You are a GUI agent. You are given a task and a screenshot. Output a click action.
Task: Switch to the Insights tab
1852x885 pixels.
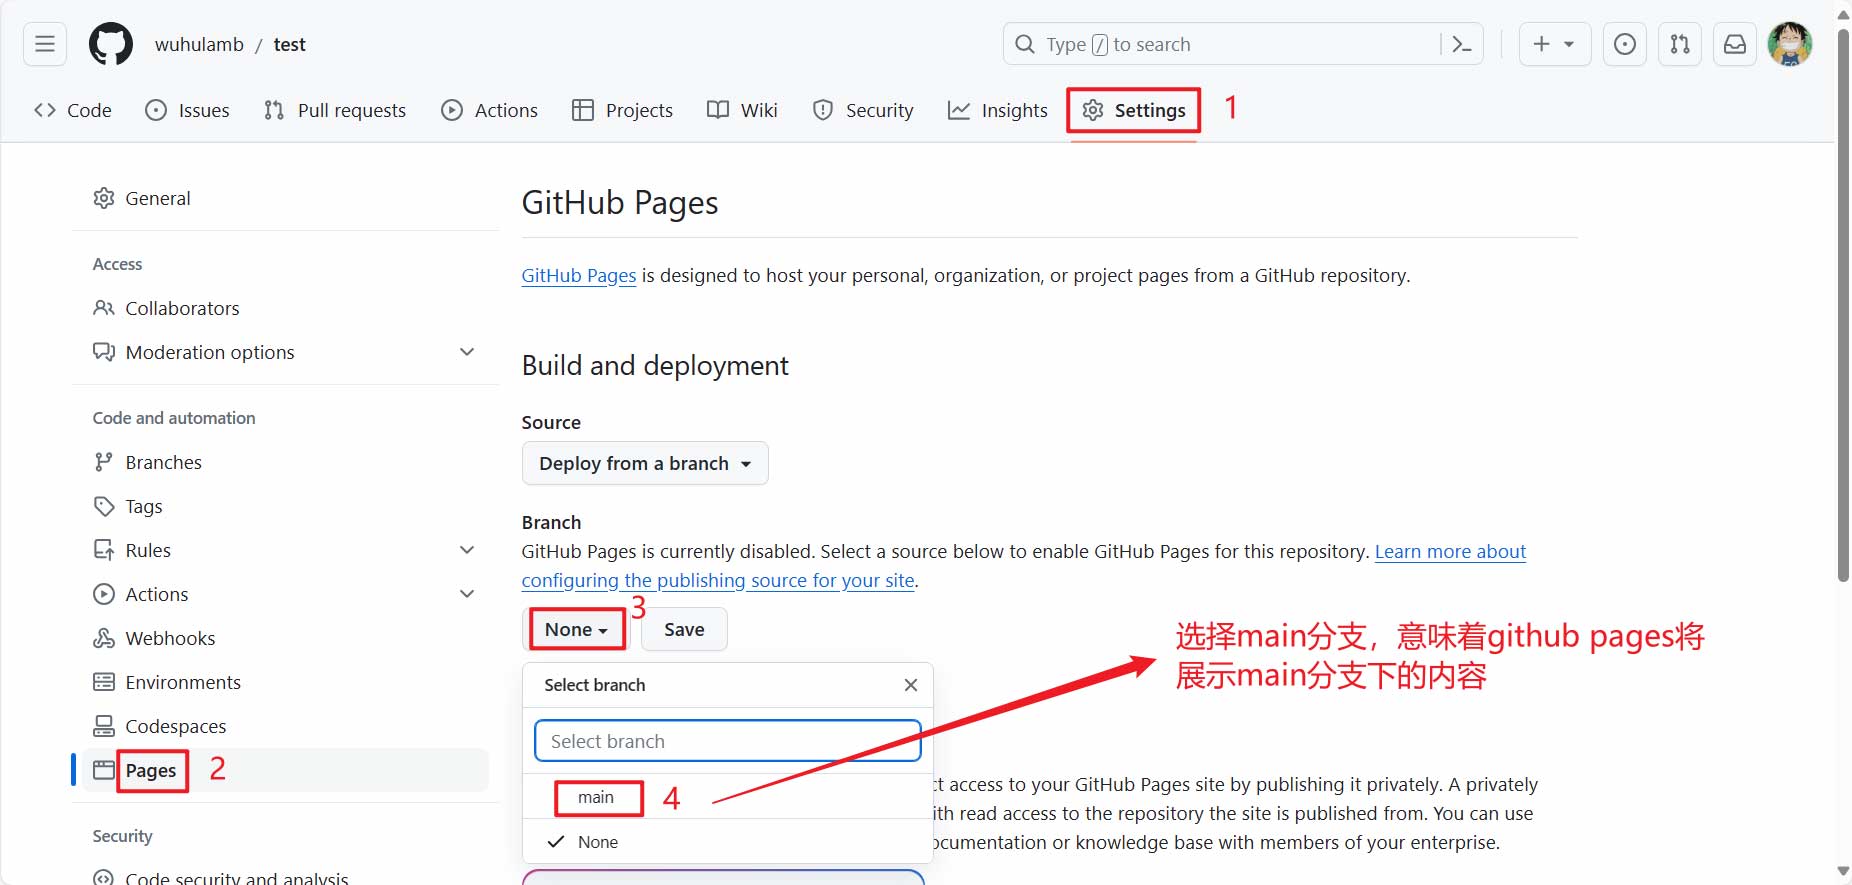click(x=998, y=110)
